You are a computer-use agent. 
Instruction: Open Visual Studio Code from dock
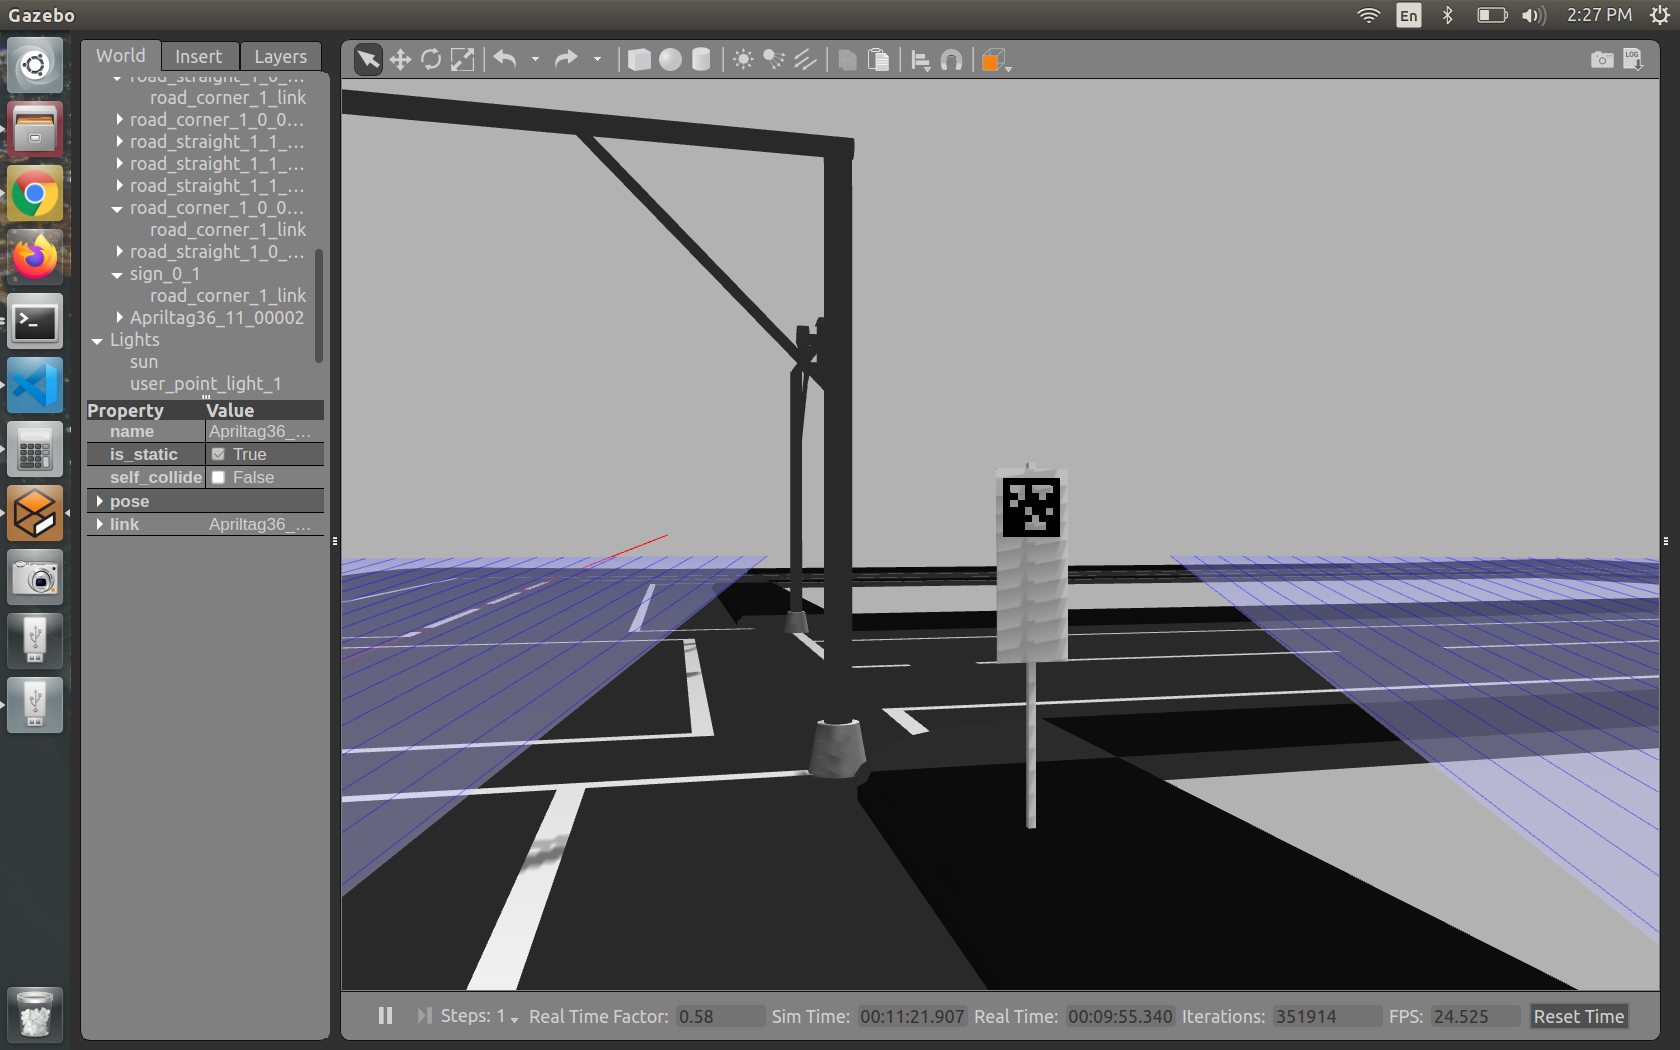[35, 385]
